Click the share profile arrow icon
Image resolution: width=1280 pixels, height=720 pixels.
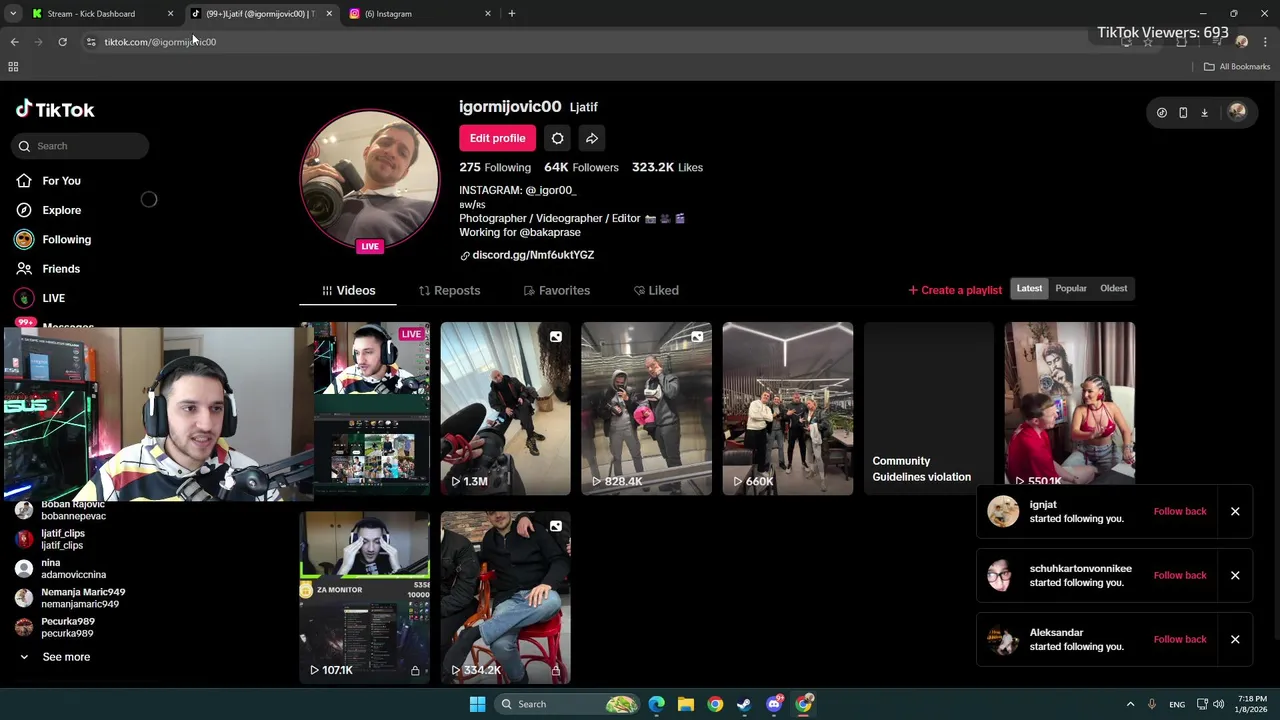coord(592,138)
